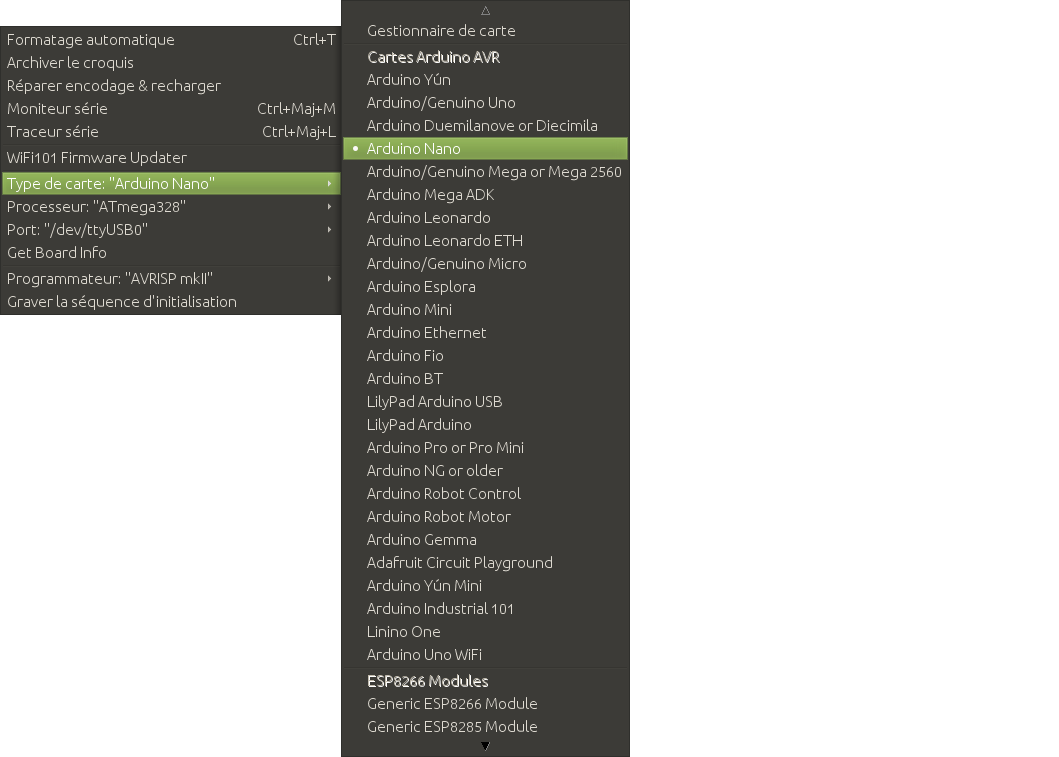Image resolution: width=1059 pixels, height=757 pixels.
Task: Open Gestionnaire de carte
Action: [x=441, y=31]
